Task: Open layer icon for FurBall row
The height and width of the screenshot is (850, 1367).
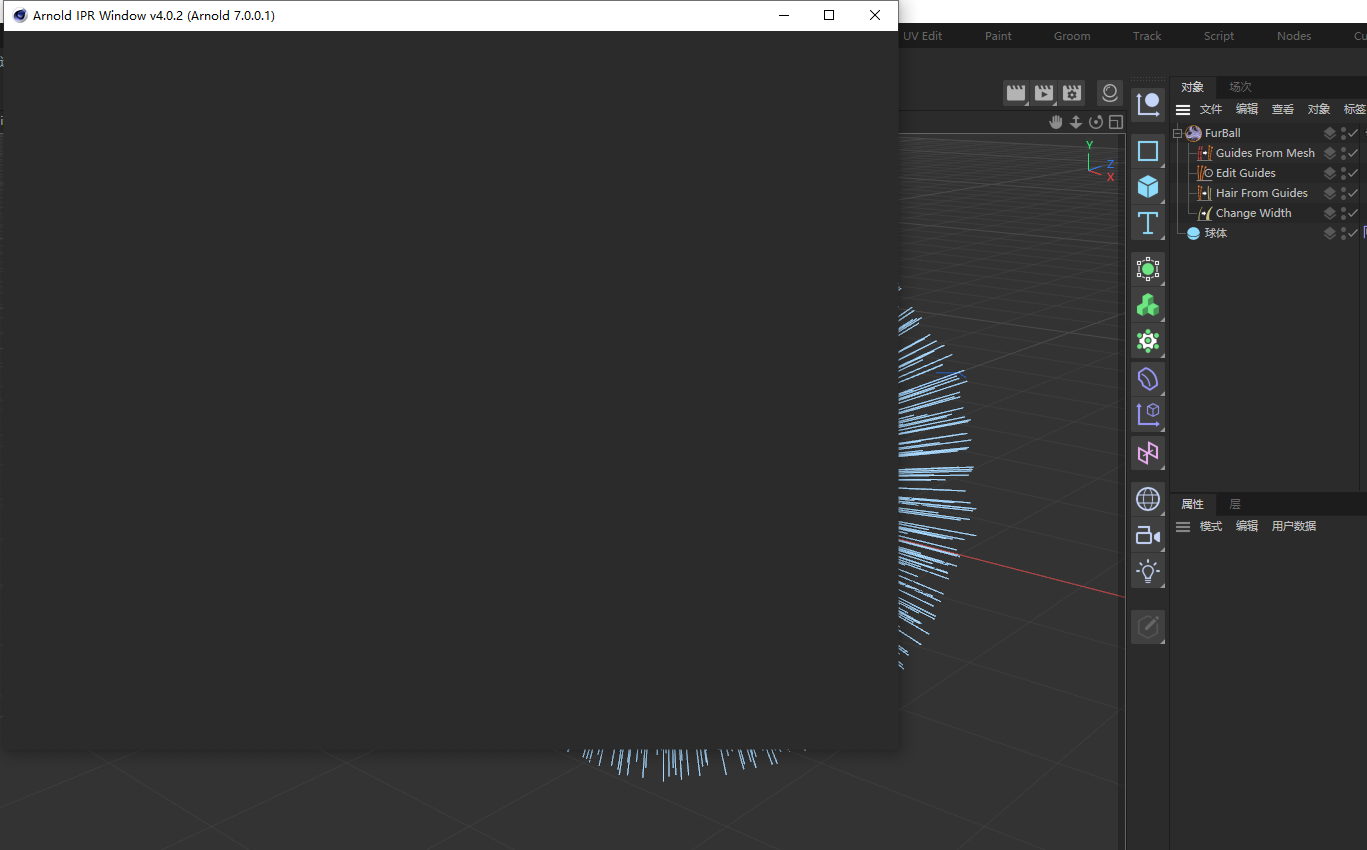Action: tap(1330, 133)
